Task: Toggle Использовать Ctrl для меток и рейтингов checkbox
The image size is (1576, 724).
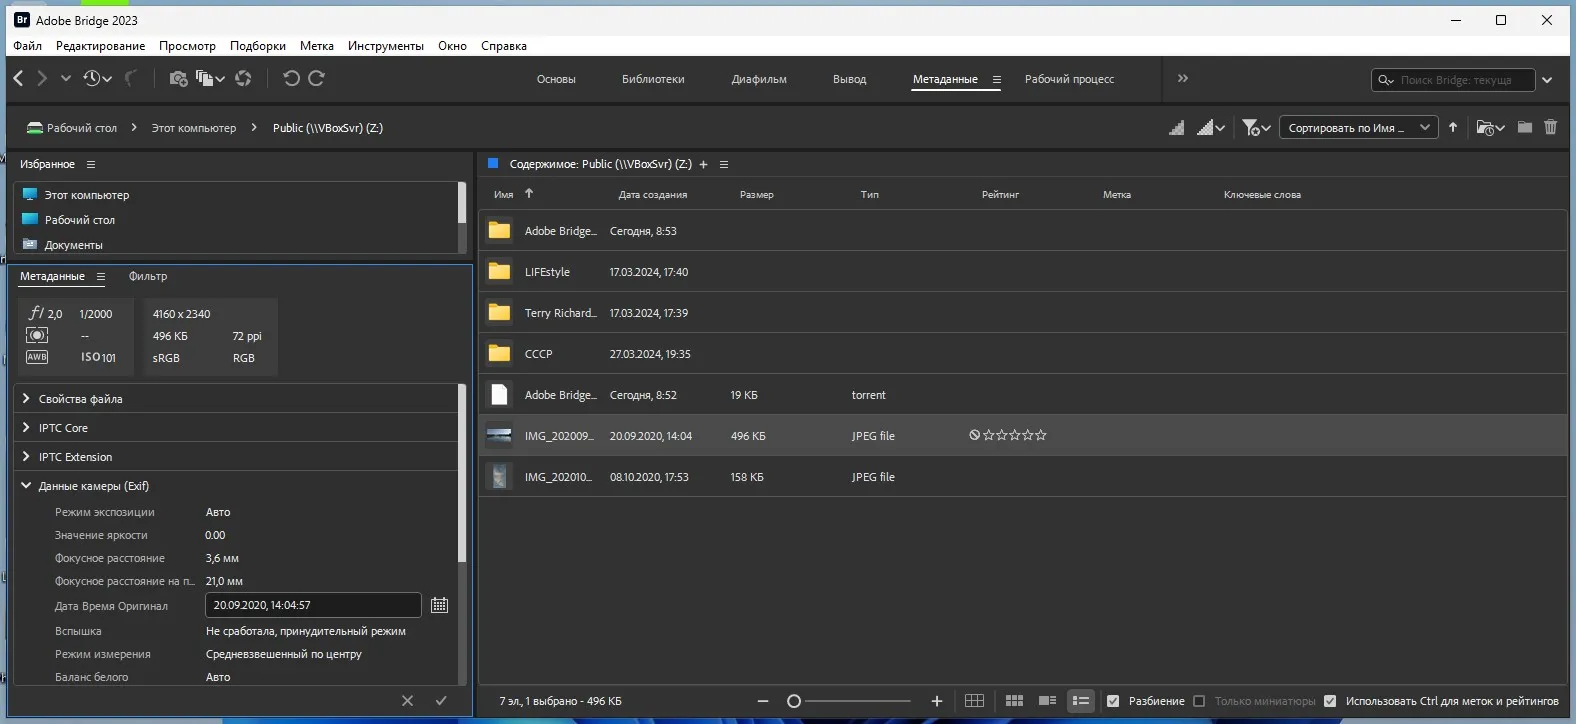Action: click(x=1330, y=701)
